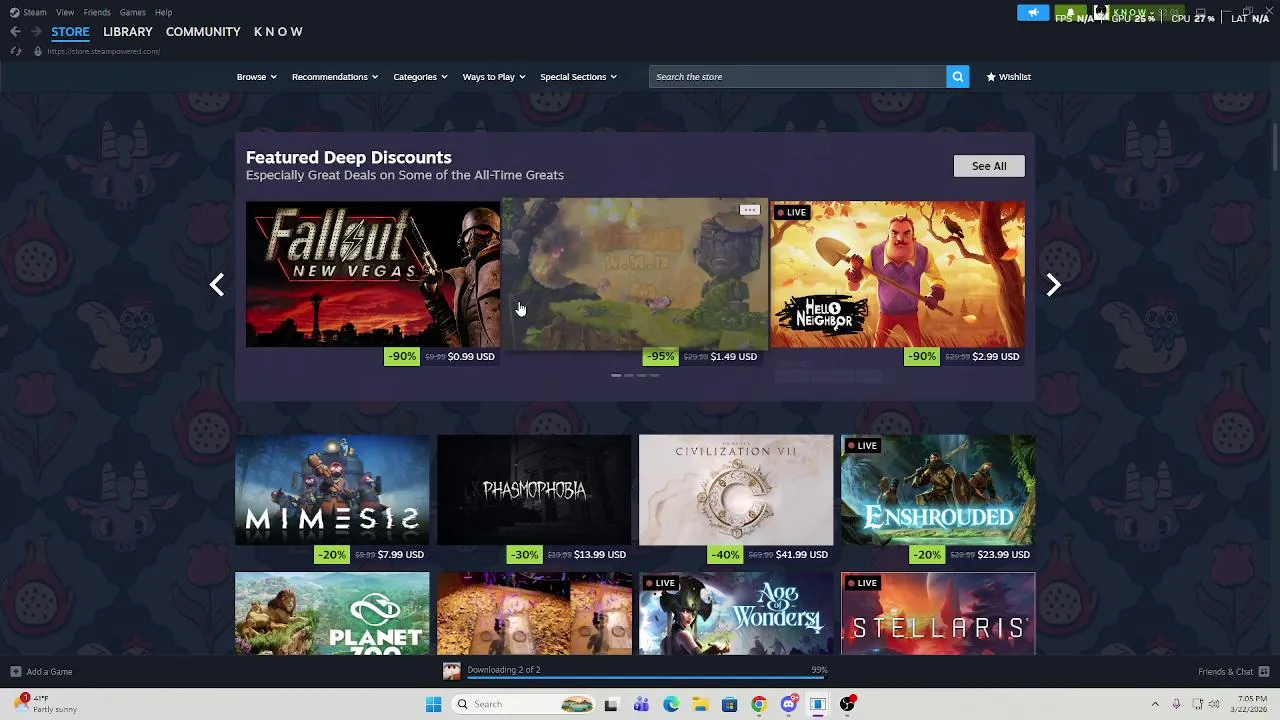Screen dimensions: 1280x720
Task: Open the Age of Wonders 4 capsule
Action: 736,614
